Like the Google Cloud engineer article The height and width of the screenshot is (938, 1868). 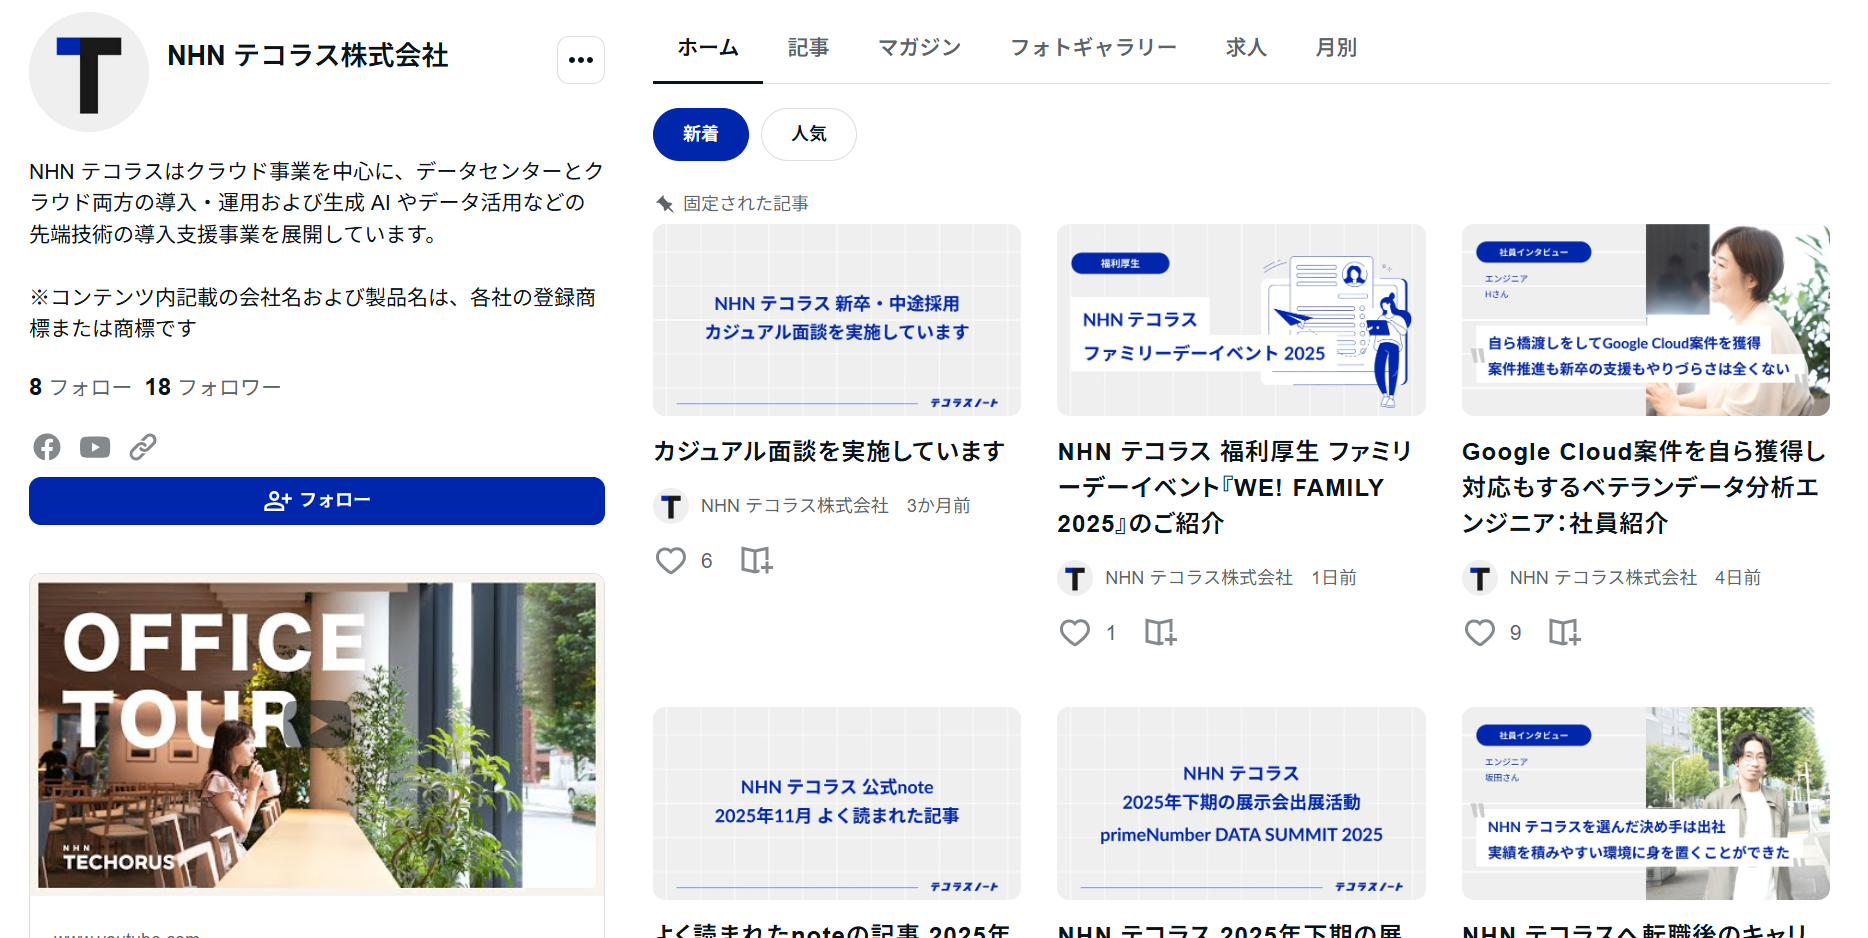(x=1479, y=632)
